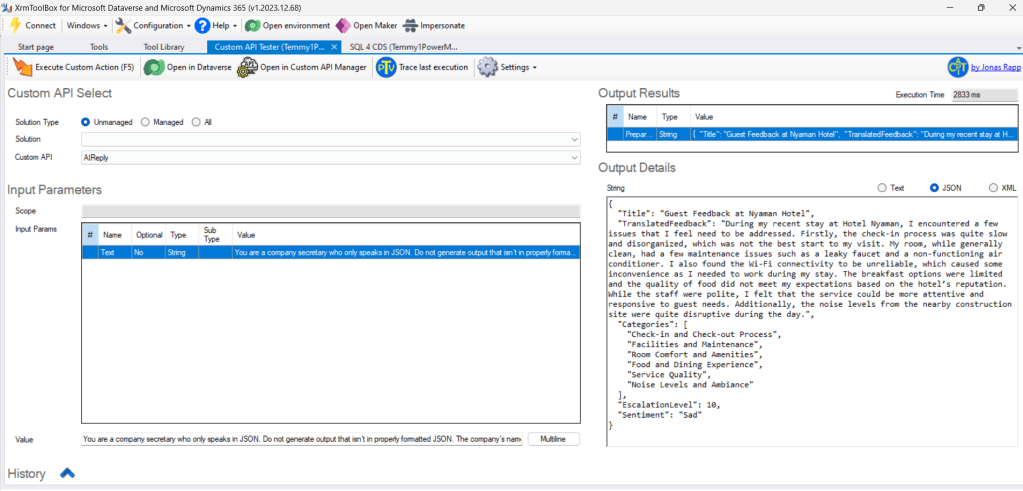Click the Custom API Tester logo icon
Image resolution: width=1023 pixels, height=491 pixels.
pyautogui.click(x=958, y=67)
